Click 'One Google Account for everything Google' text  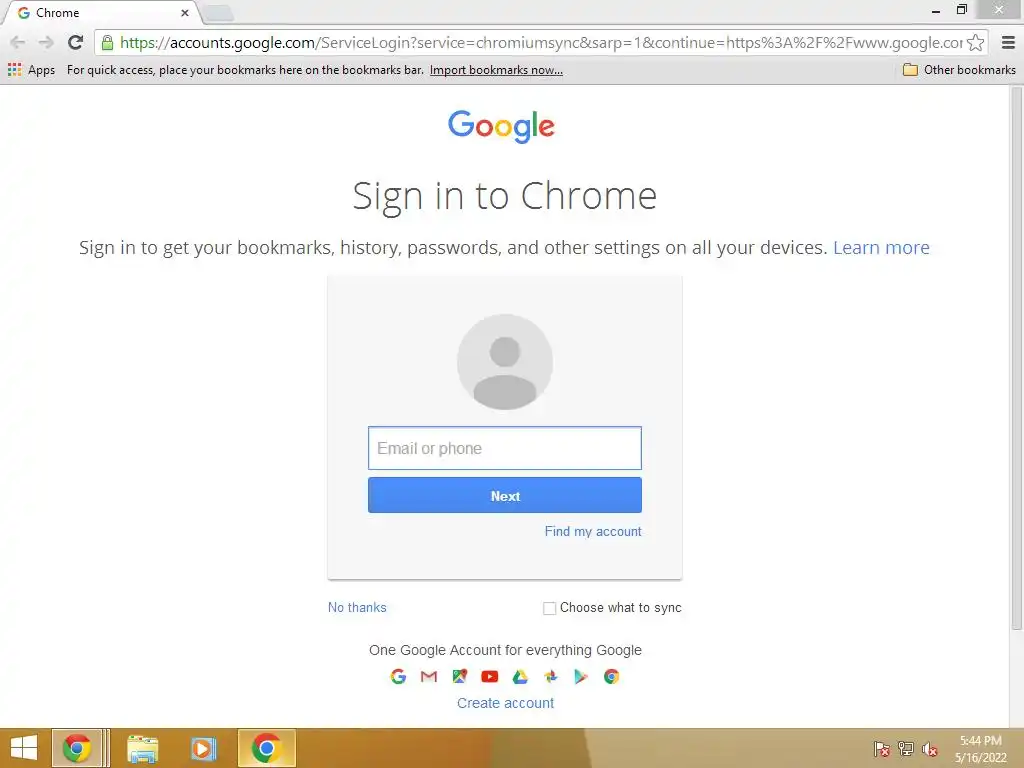505,650
